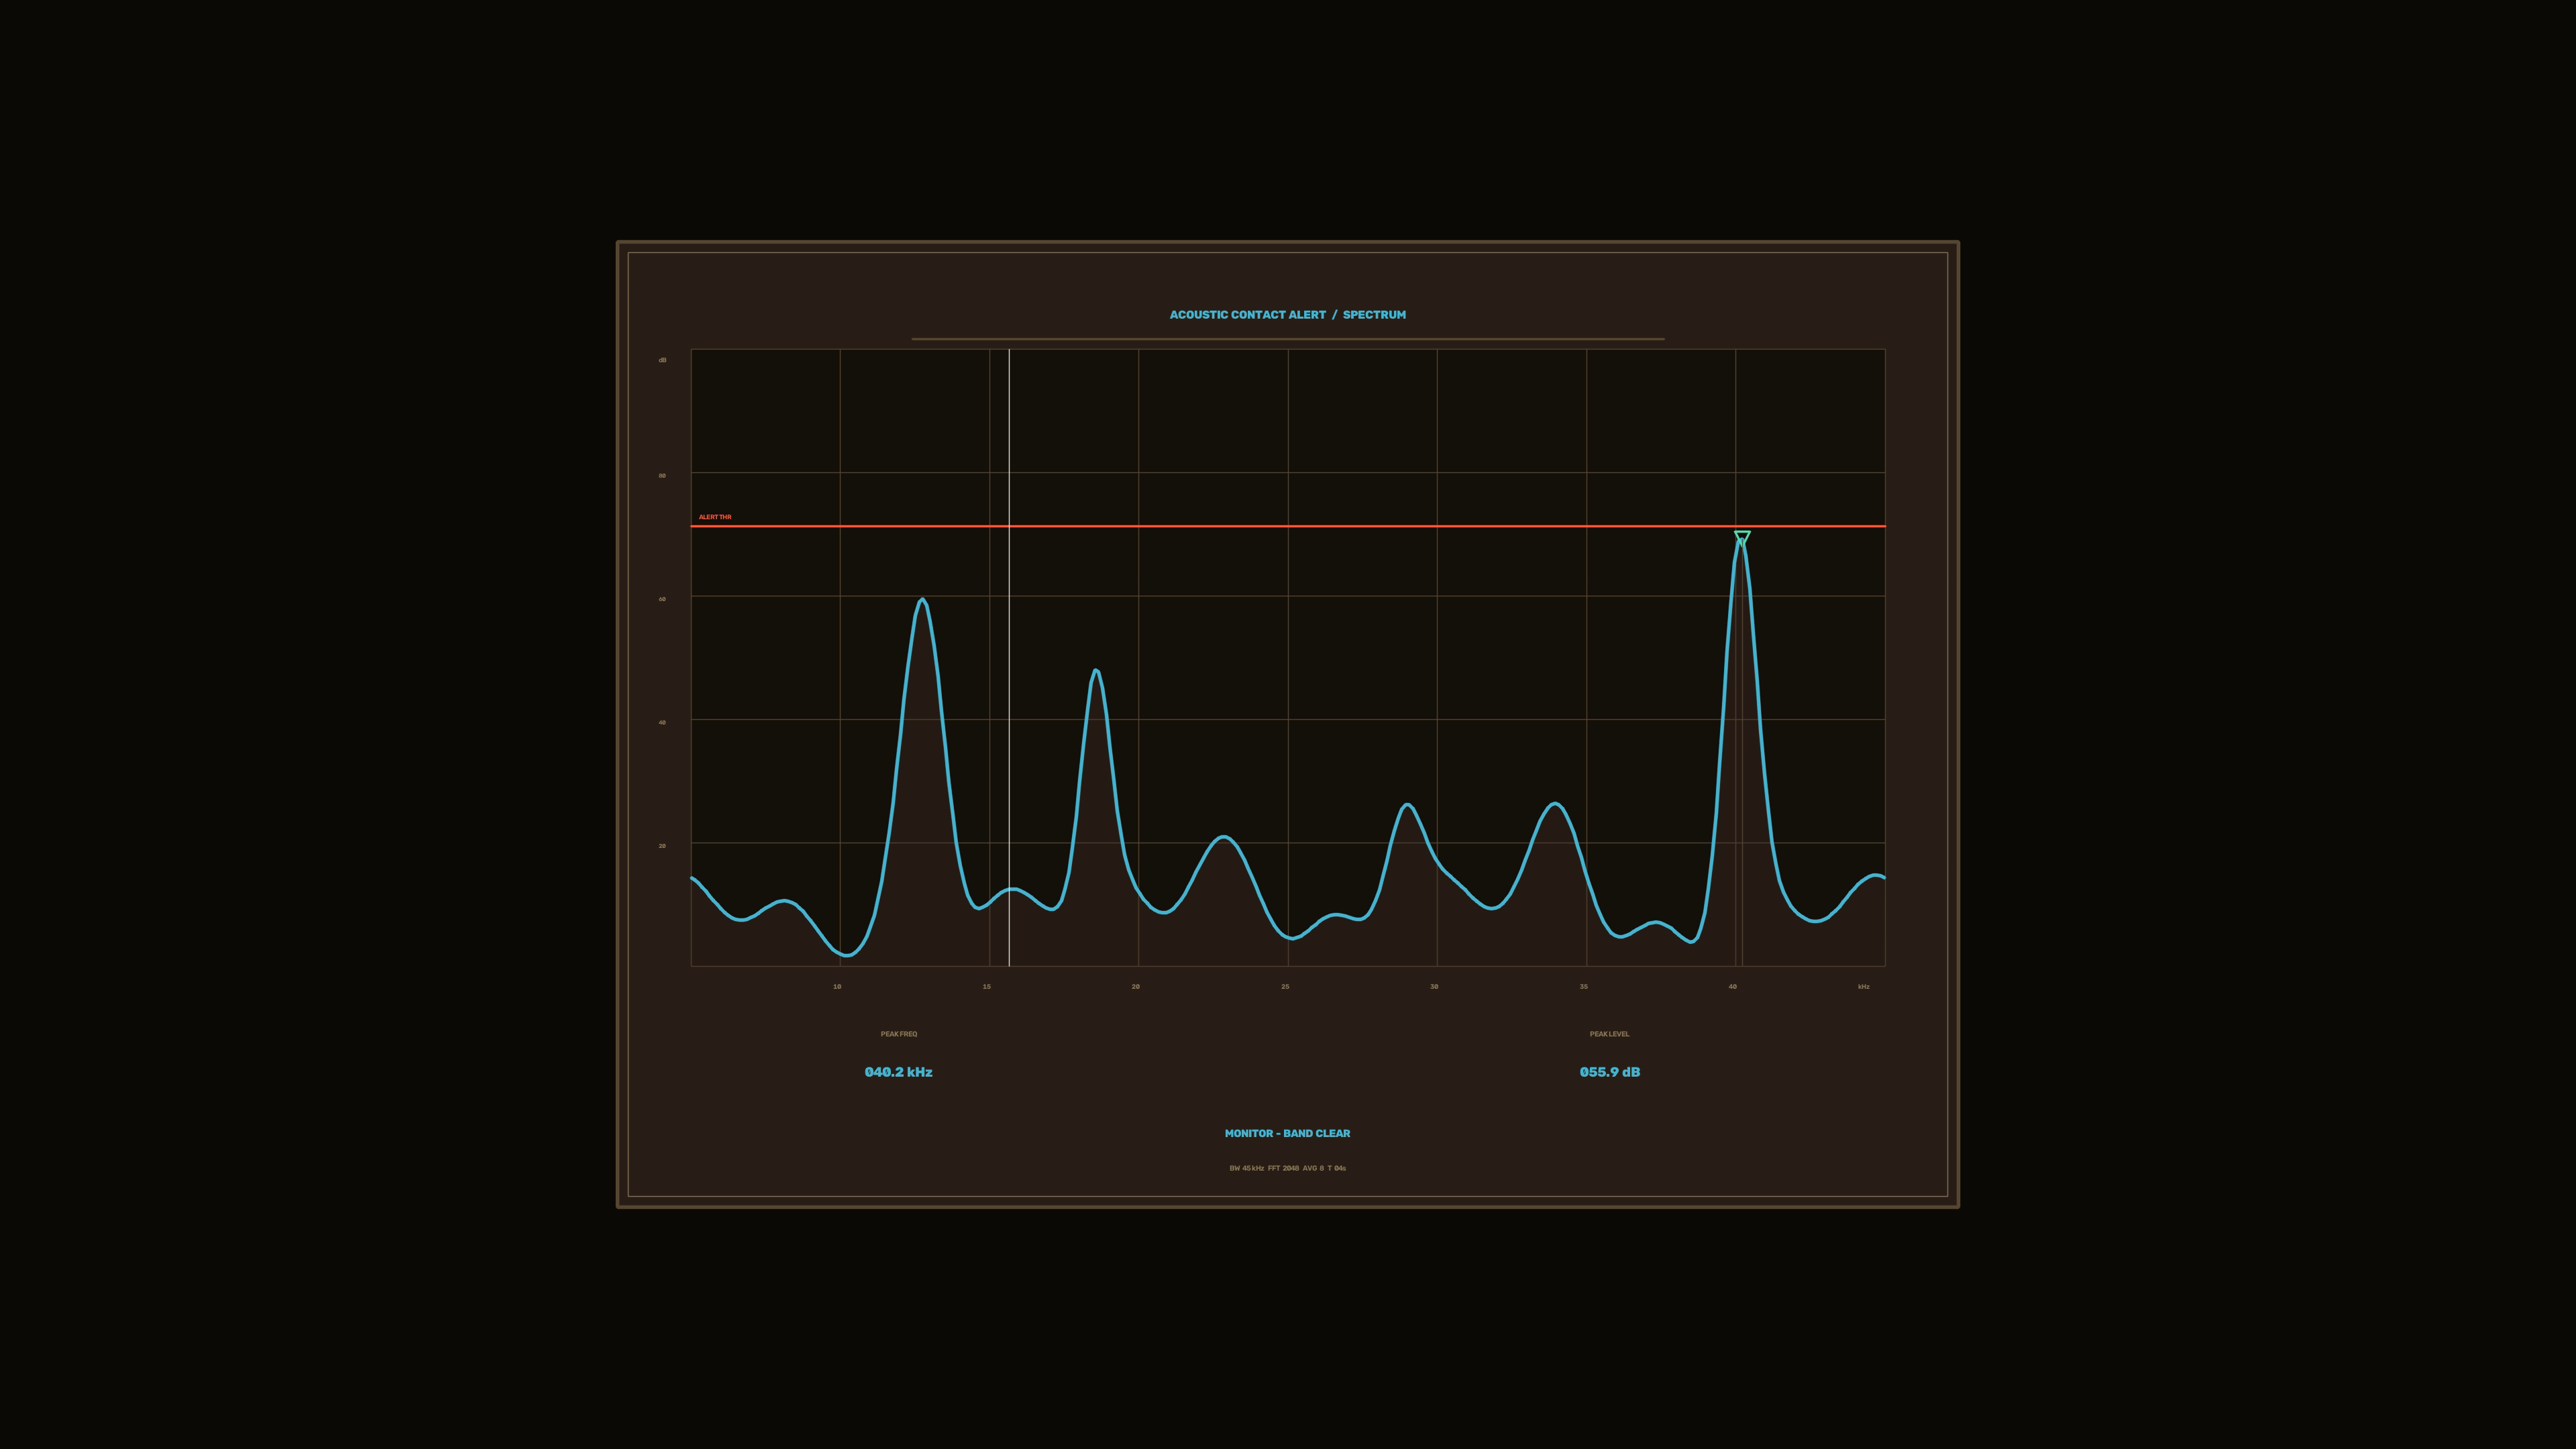The image size is (2576, 1449).
Task: Click the "30" frequency axis label
Action: tap(1434, 987)
